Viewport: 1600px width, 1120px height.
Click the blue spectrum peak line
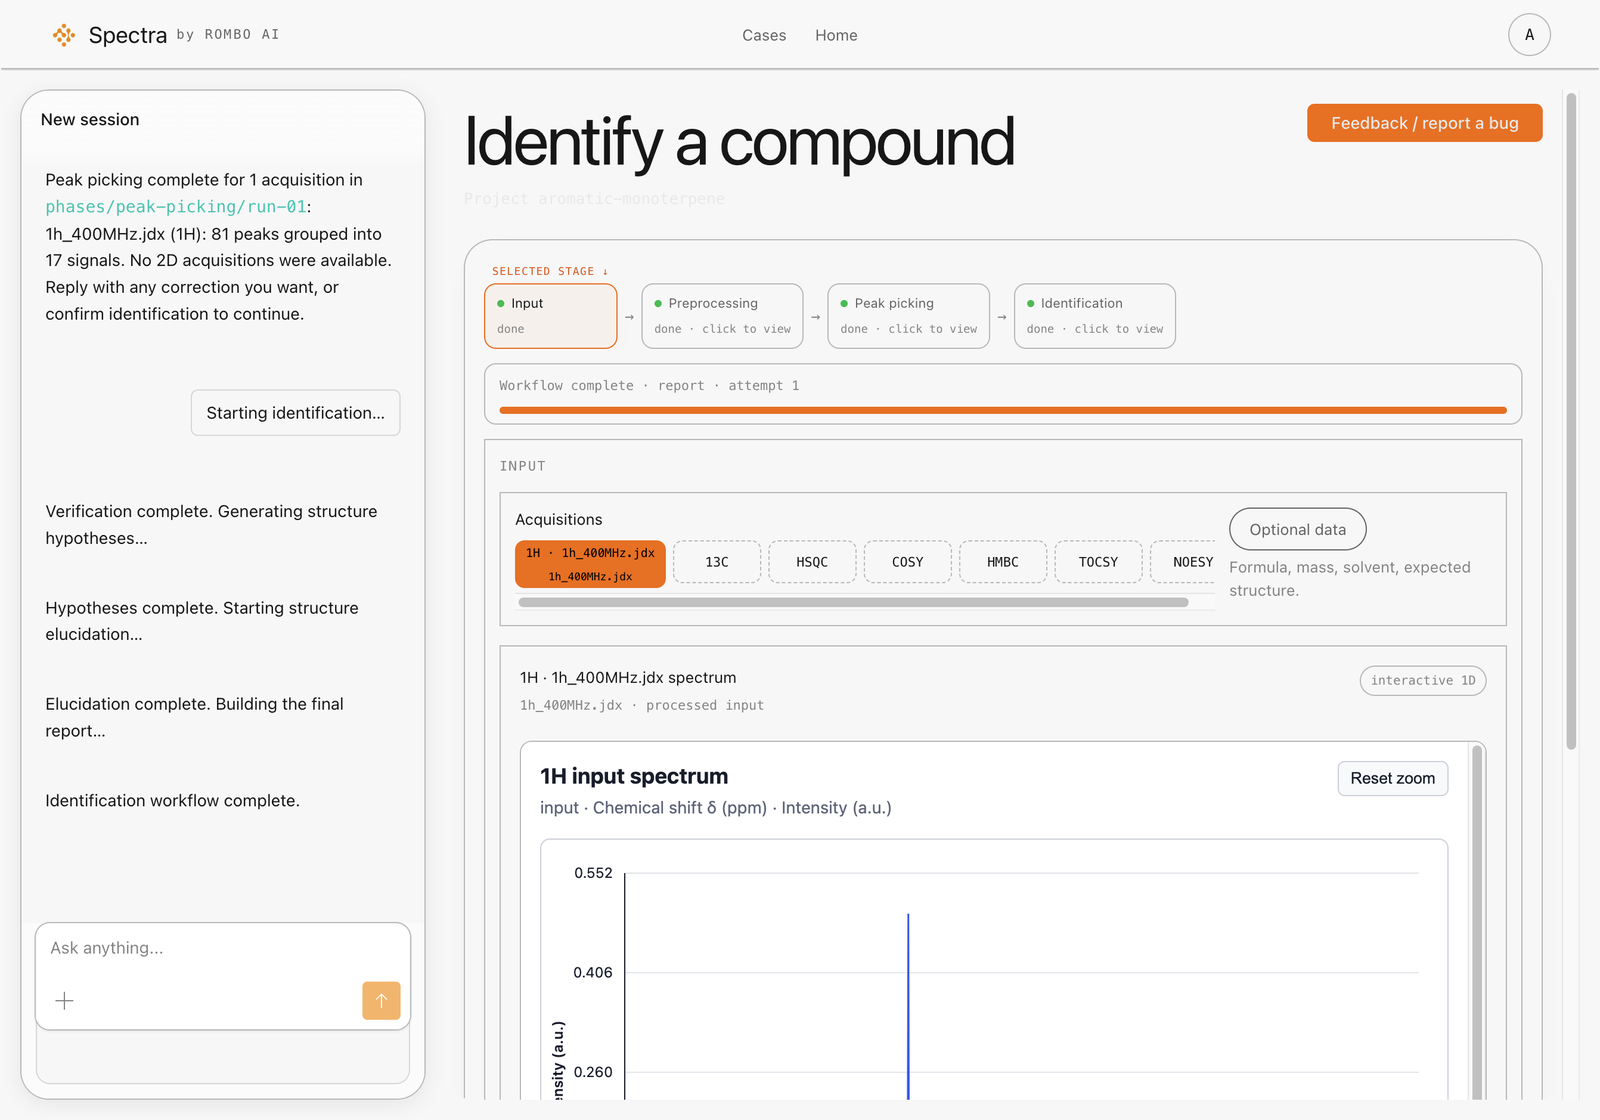(908, 1005)
